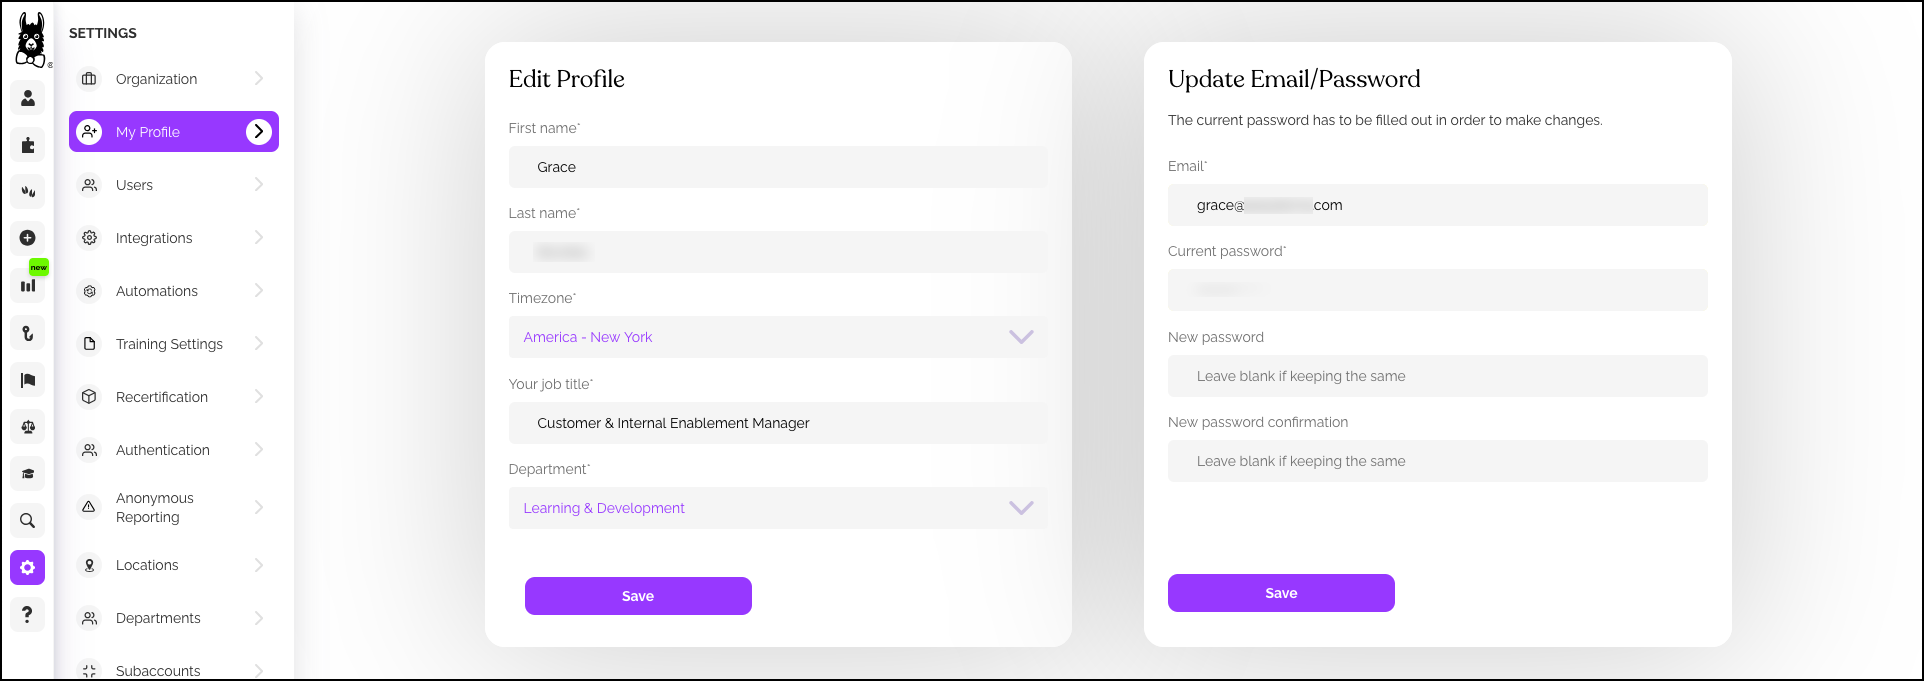Click the flag icon in the sidebar
This screenshot has width=1924, height=681.
coord(28,380)
